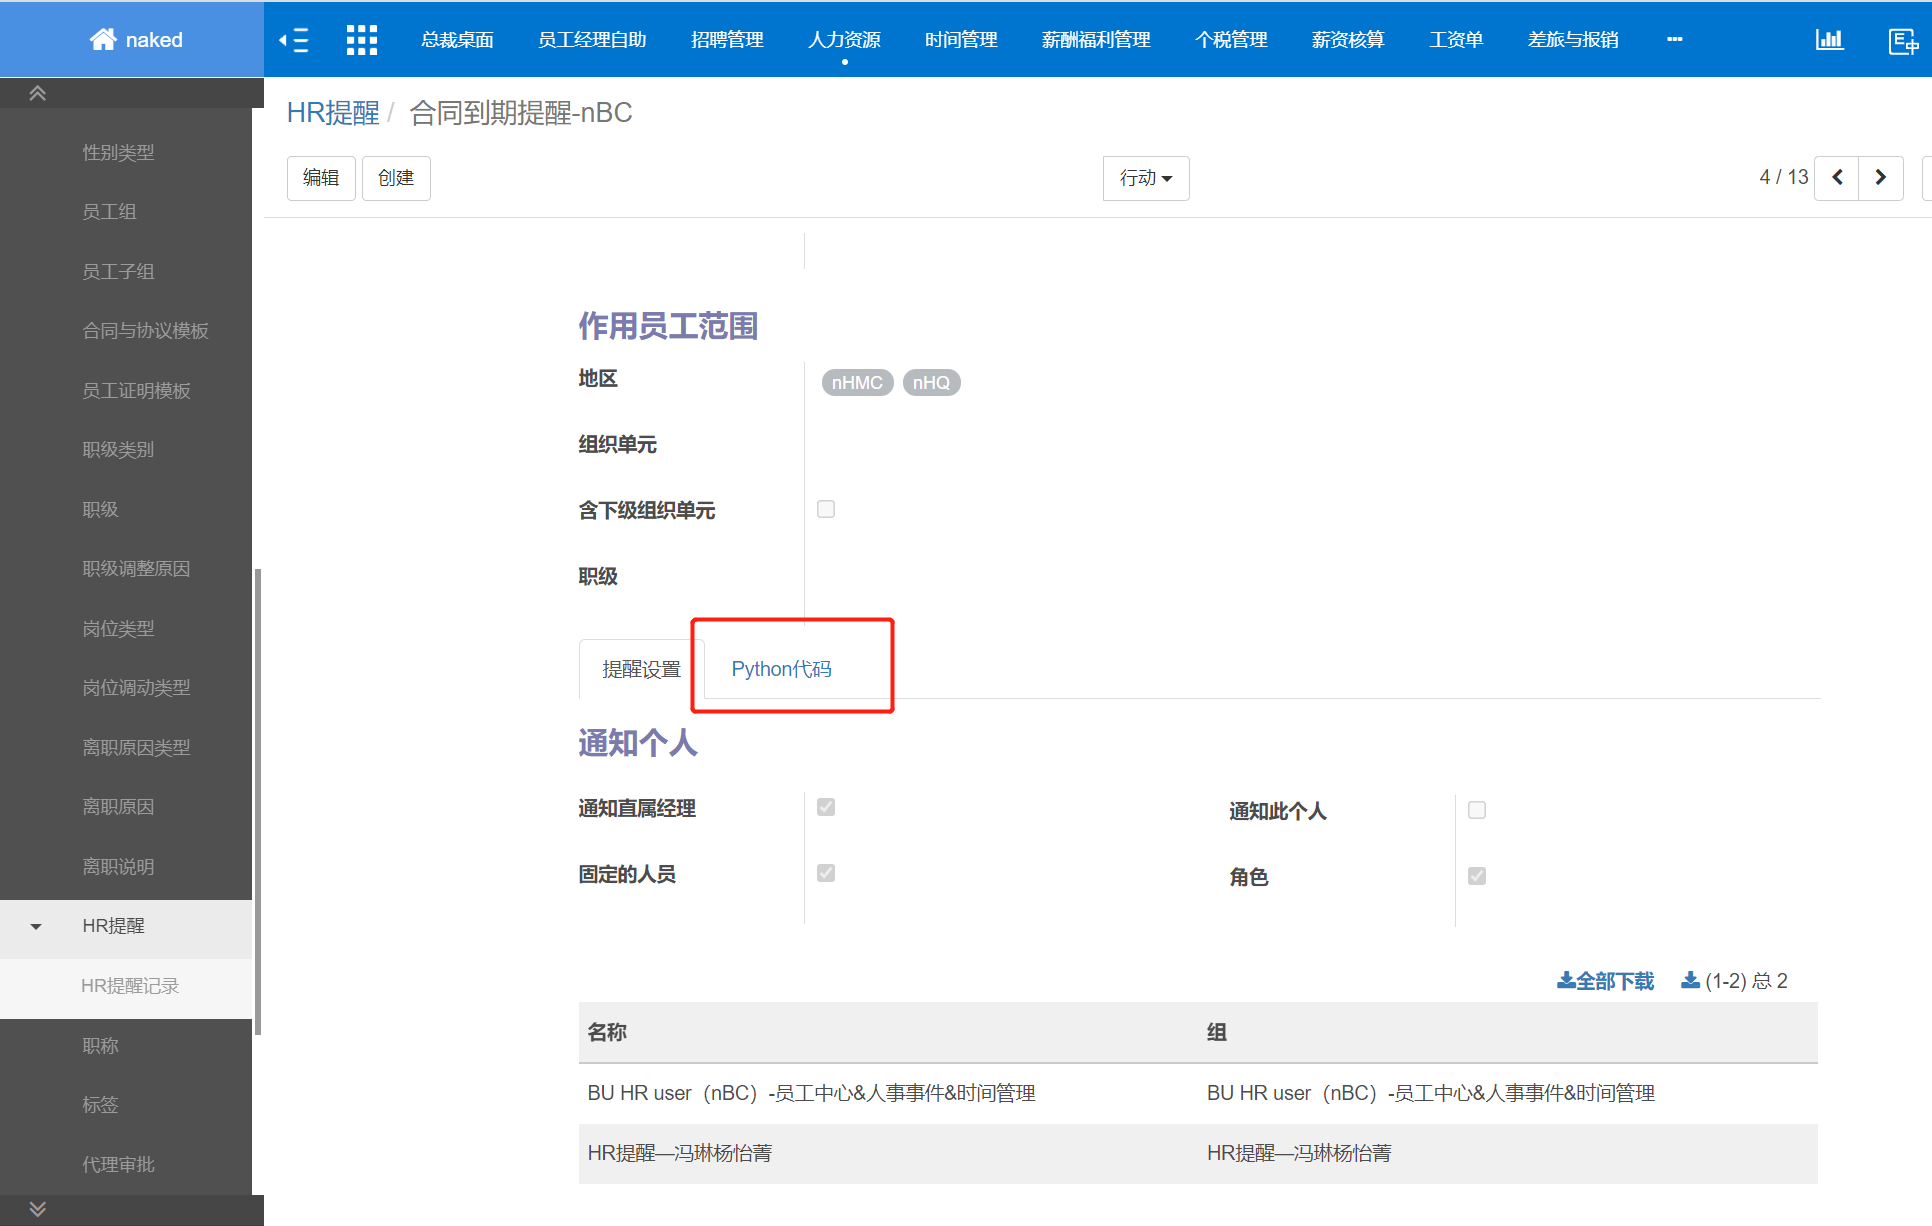Open the app grid launcher icon
The height and width of the screenshot is (1226, 1932).
[x=362, y=40]
